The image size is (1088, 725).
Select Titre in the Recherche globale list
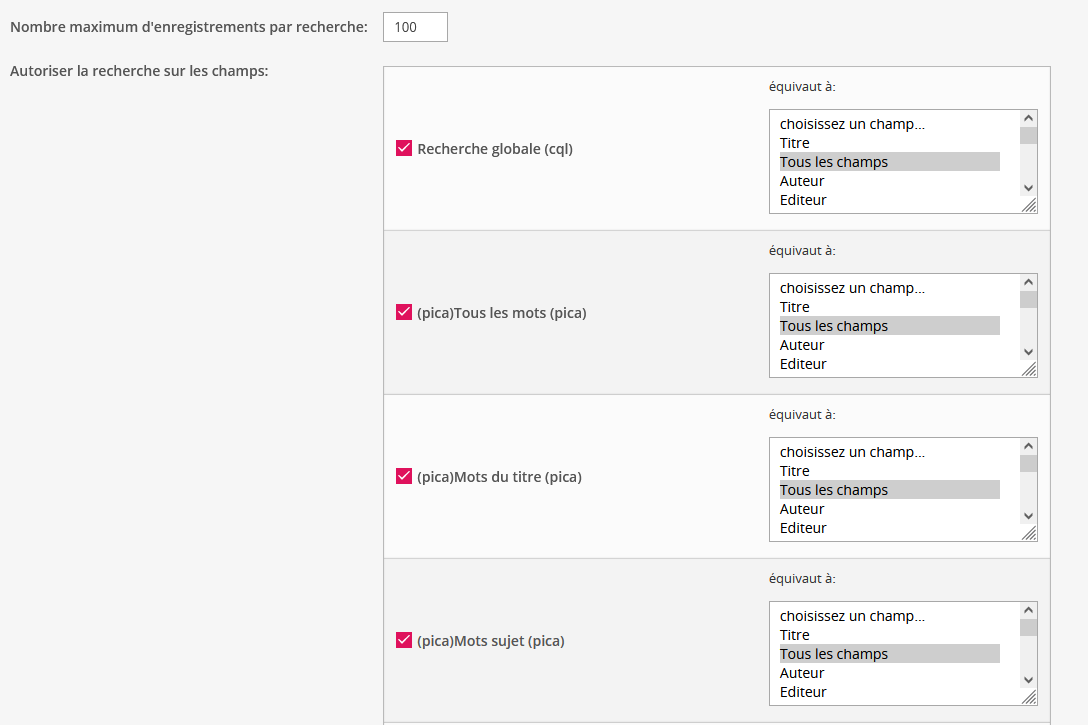pyautogui.click(x=795, y=143)
